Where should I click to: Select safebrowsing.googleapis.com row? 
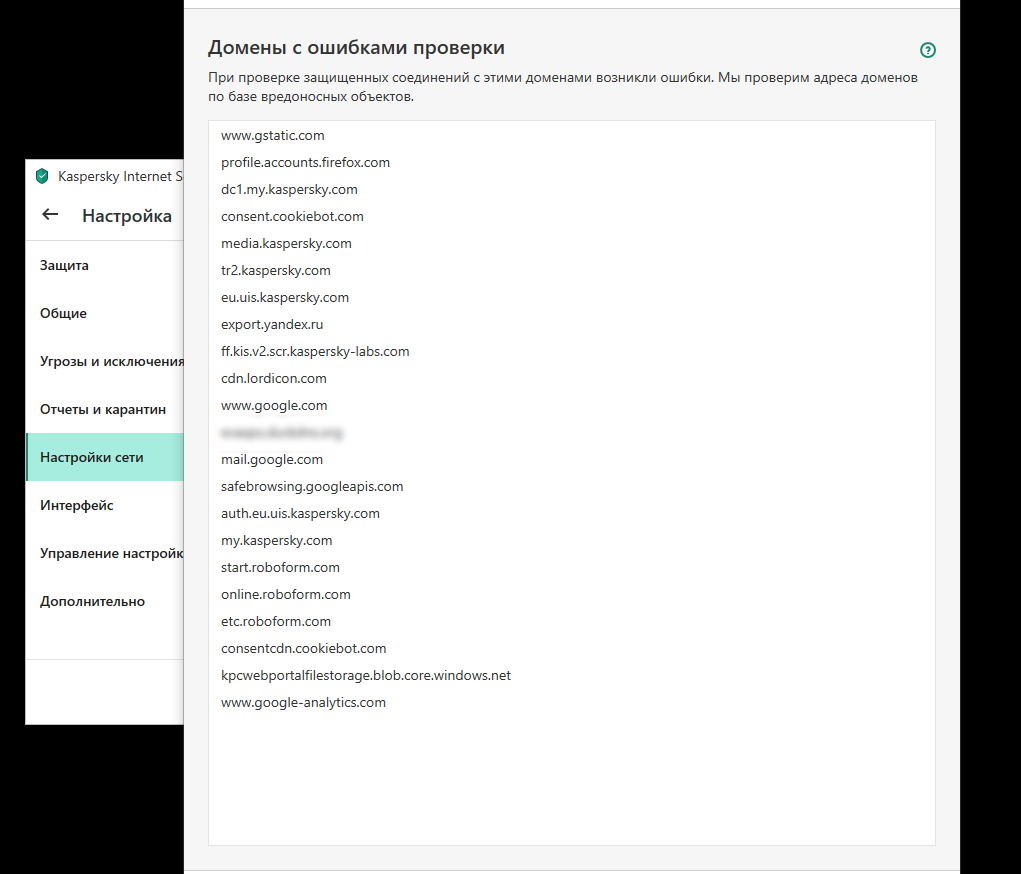coord(572,486)
